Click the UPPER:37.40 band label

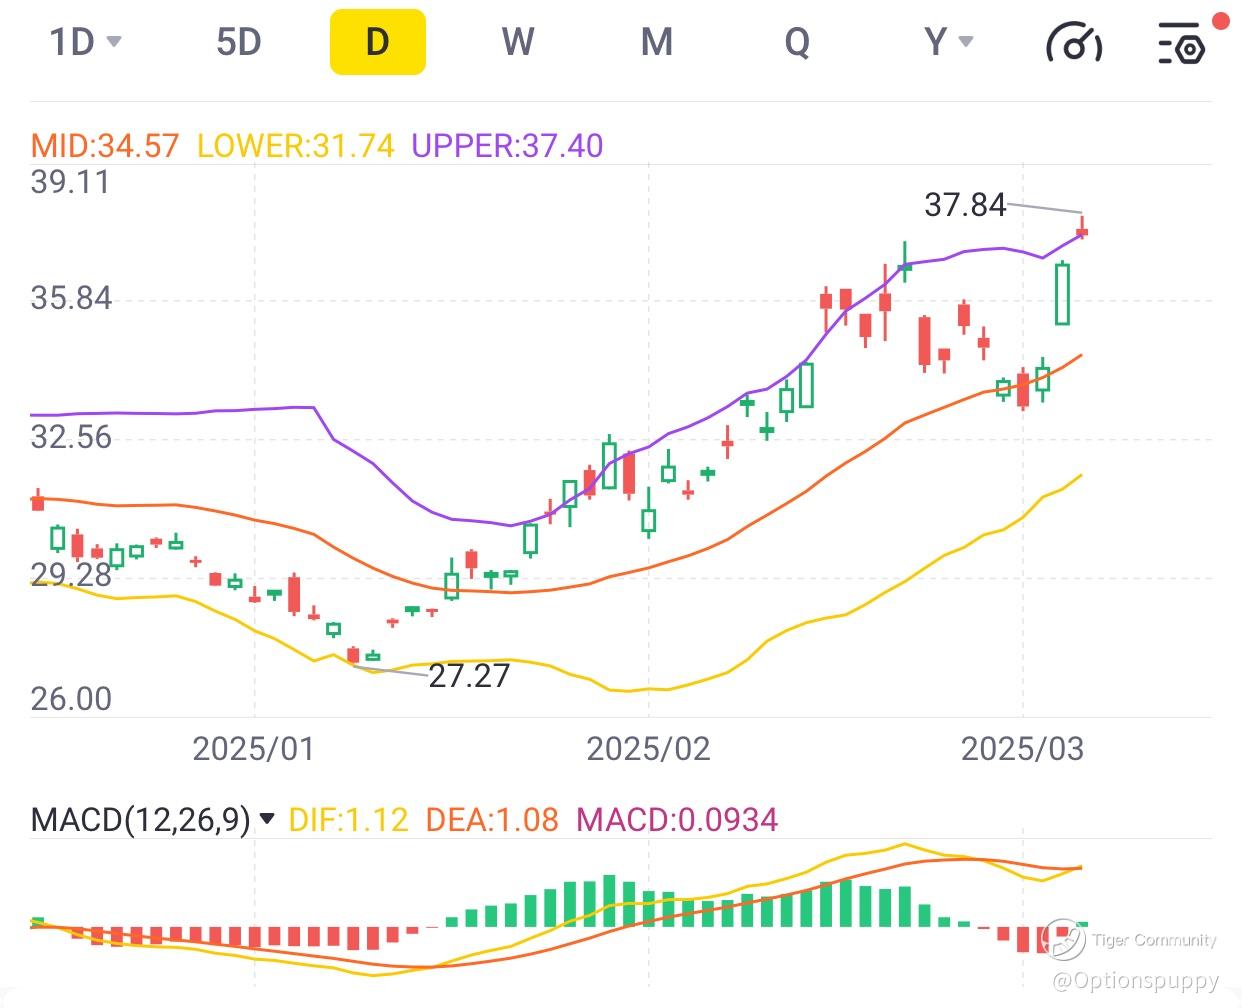point(507,146)
